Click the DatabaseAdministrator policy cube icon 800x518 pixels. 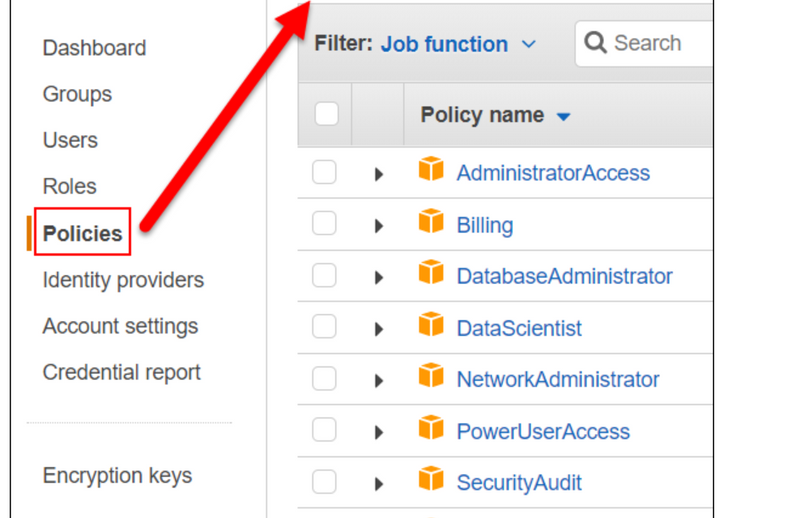pyautogui.click(x=431, y=274)
